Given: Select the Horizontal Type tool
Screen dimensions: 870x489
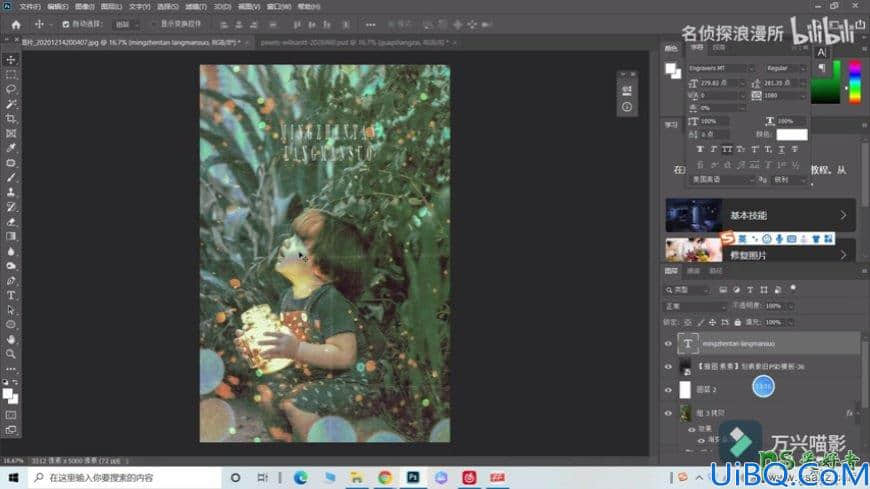Looking at the screenshot, I should (11, 295).
